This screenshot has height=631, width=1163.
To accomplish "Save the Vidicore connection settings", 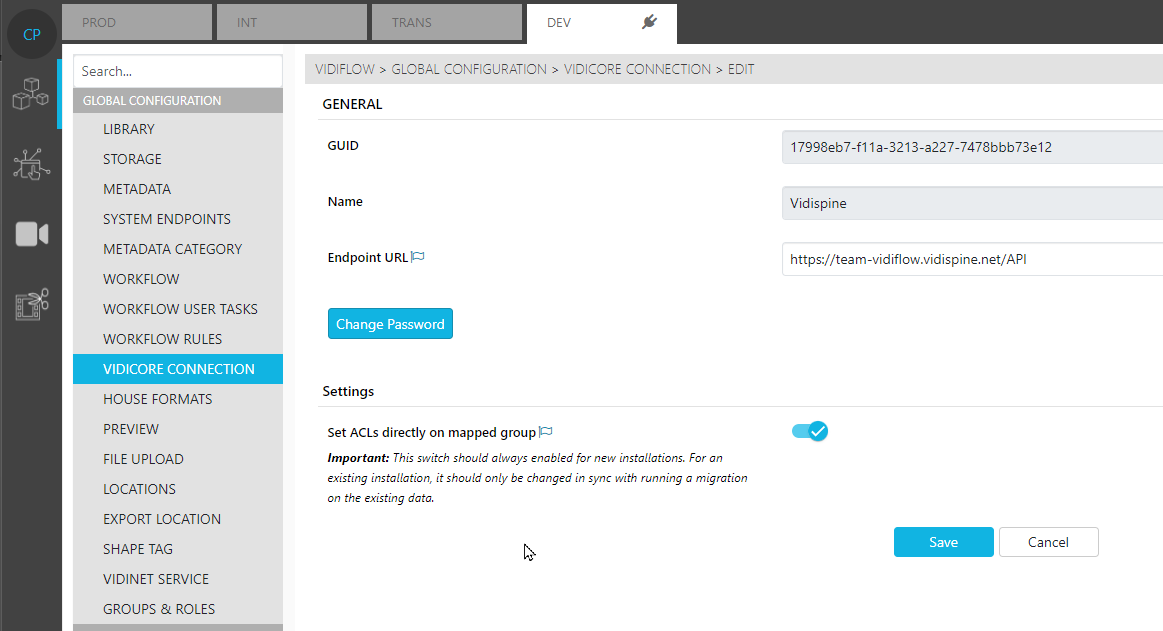I will coord(943,542).
